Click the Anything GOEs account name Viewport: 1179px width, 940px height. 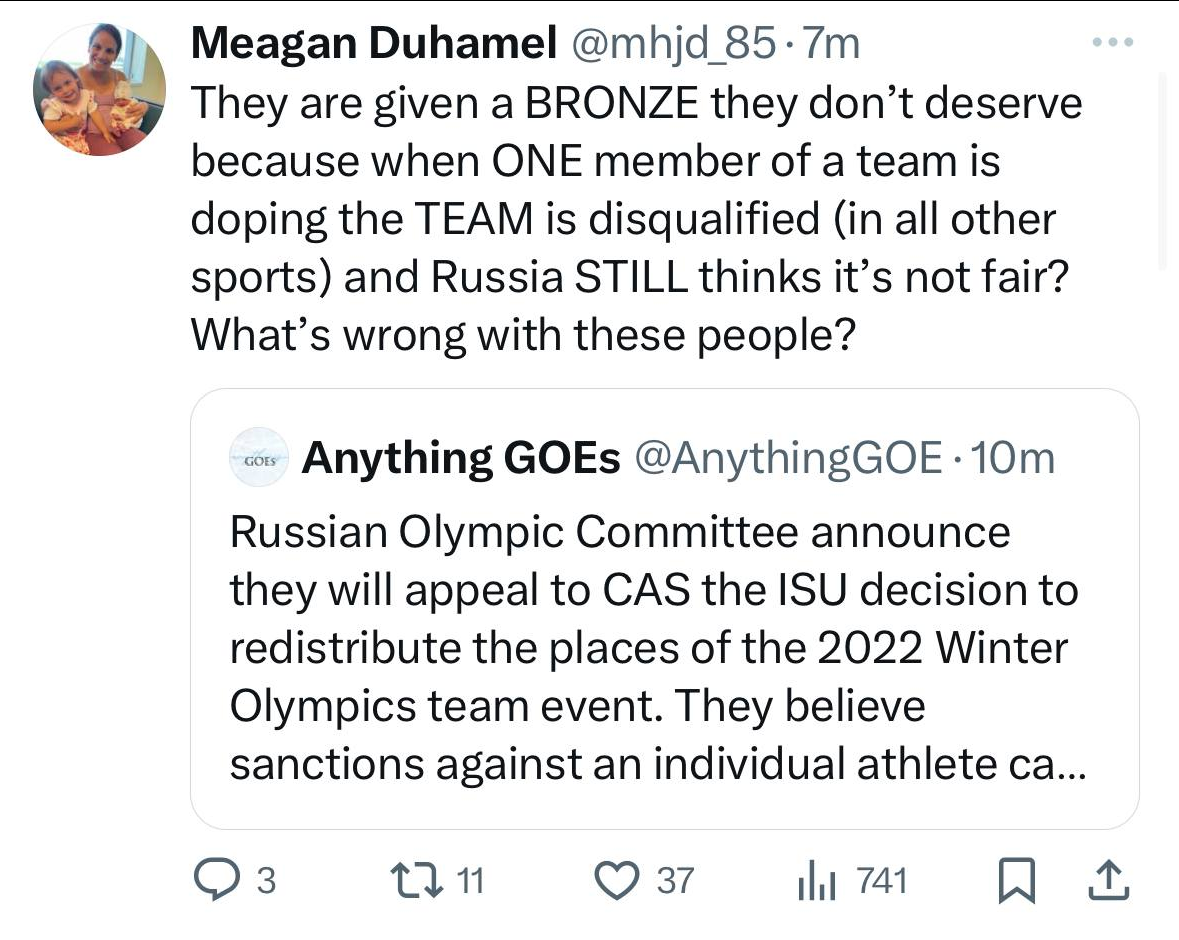(461, 458)
